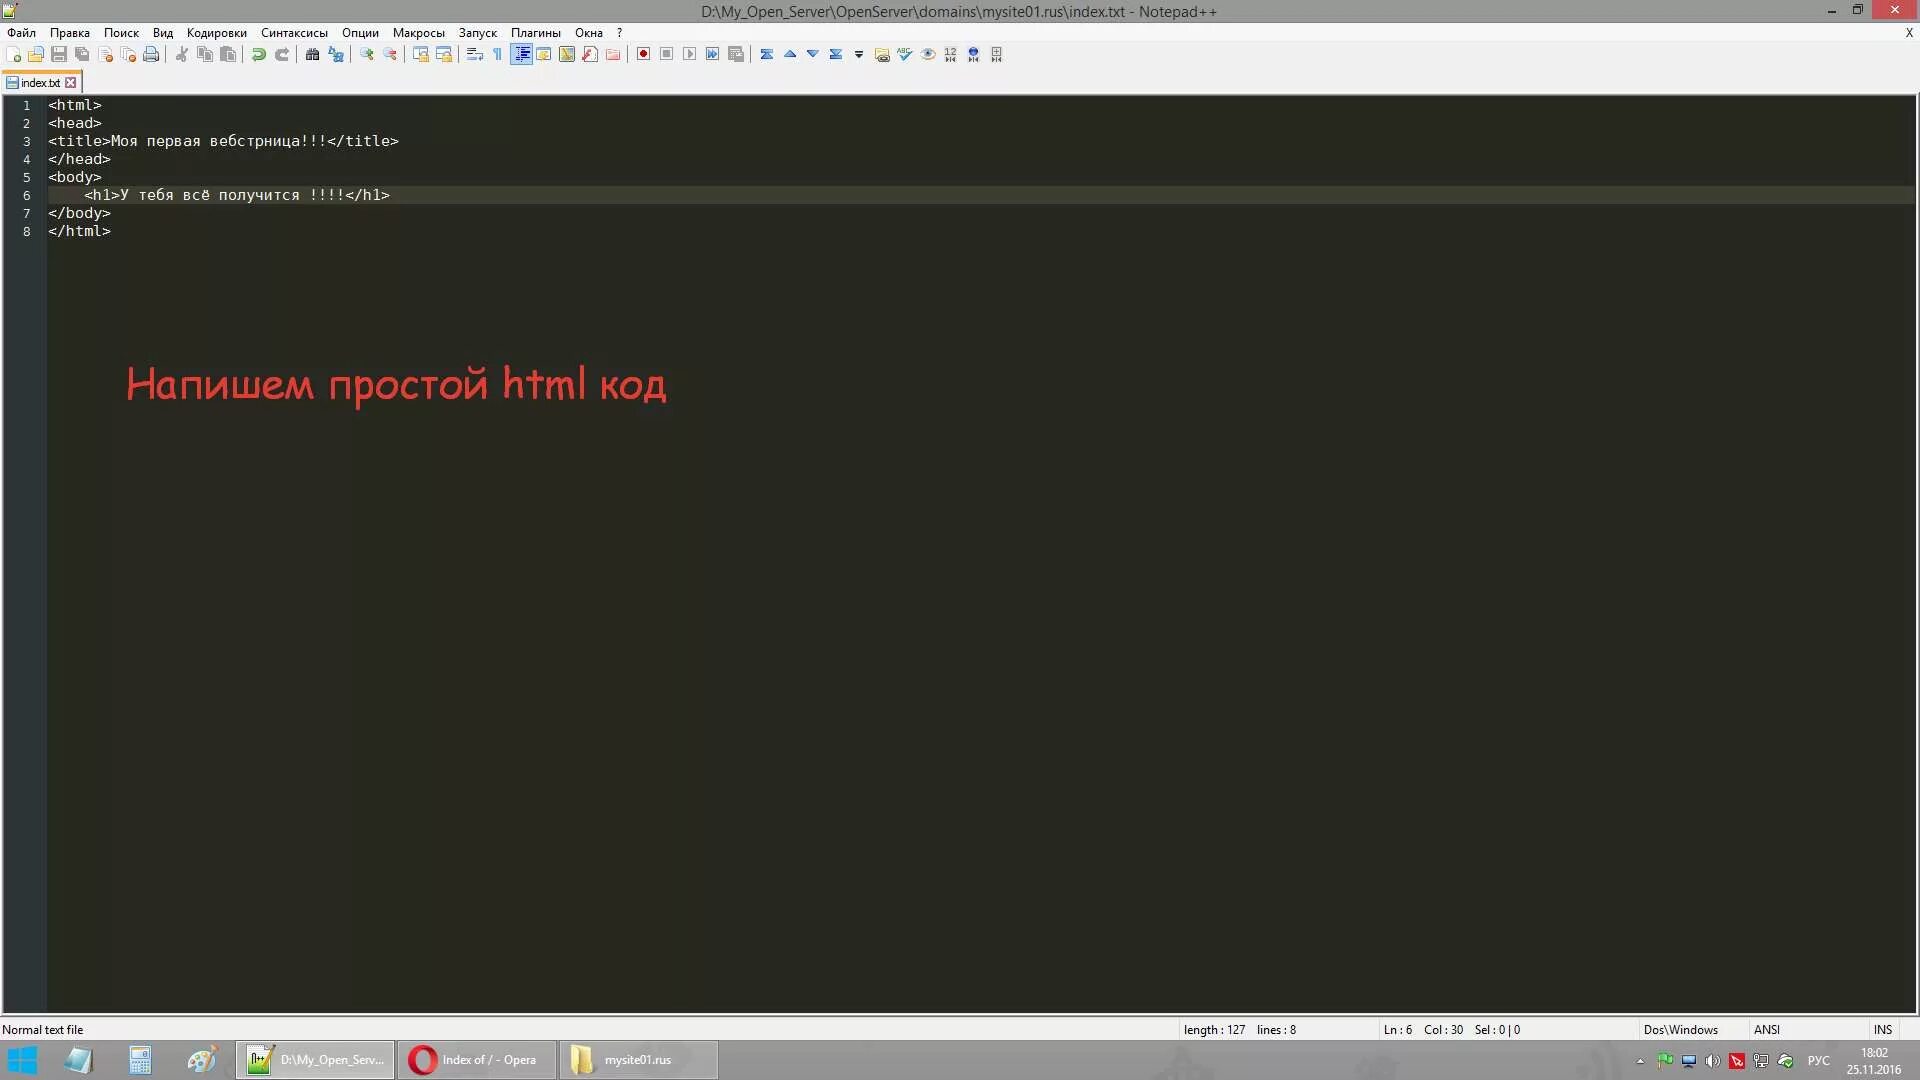This screenshot has height=1080, width=1920.
Task: Open the Файл menu
Action: coord(21,33)
